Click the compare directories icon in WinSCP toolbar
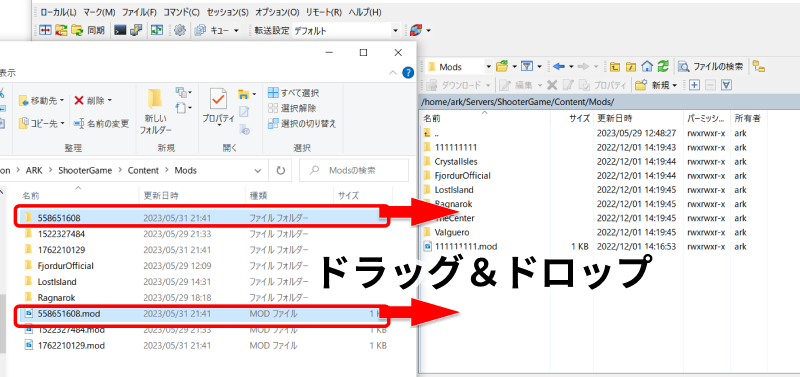Viewport: 800px width, 377px height. (46, 31)
